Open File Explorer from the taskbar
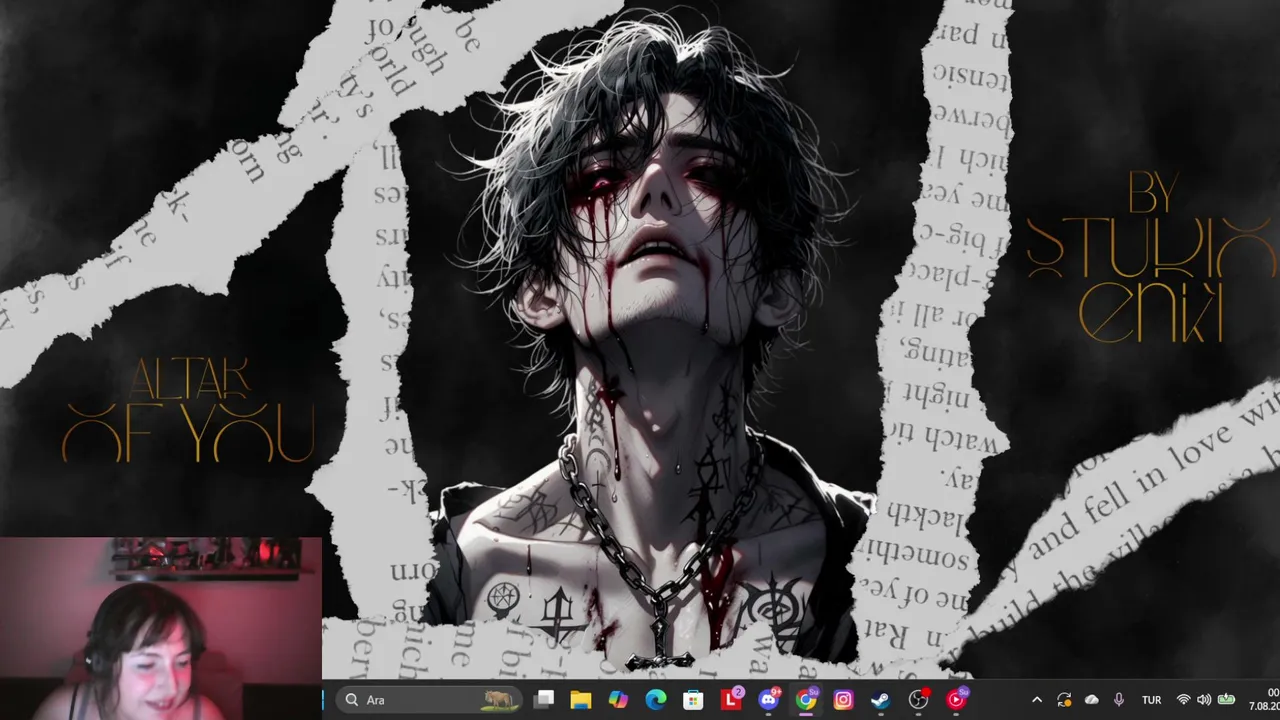 [581, 700]
